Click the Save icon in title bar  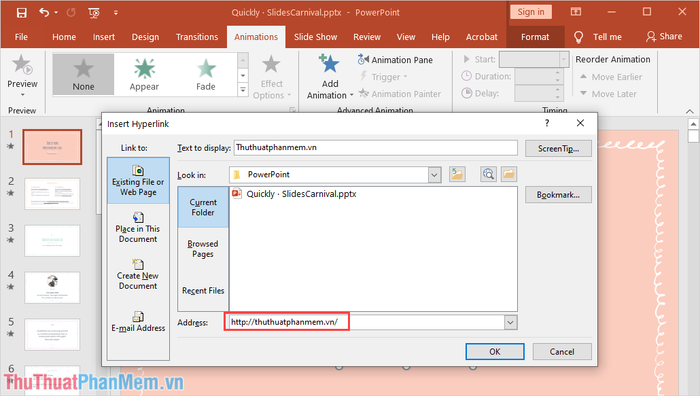click(21, 13)
